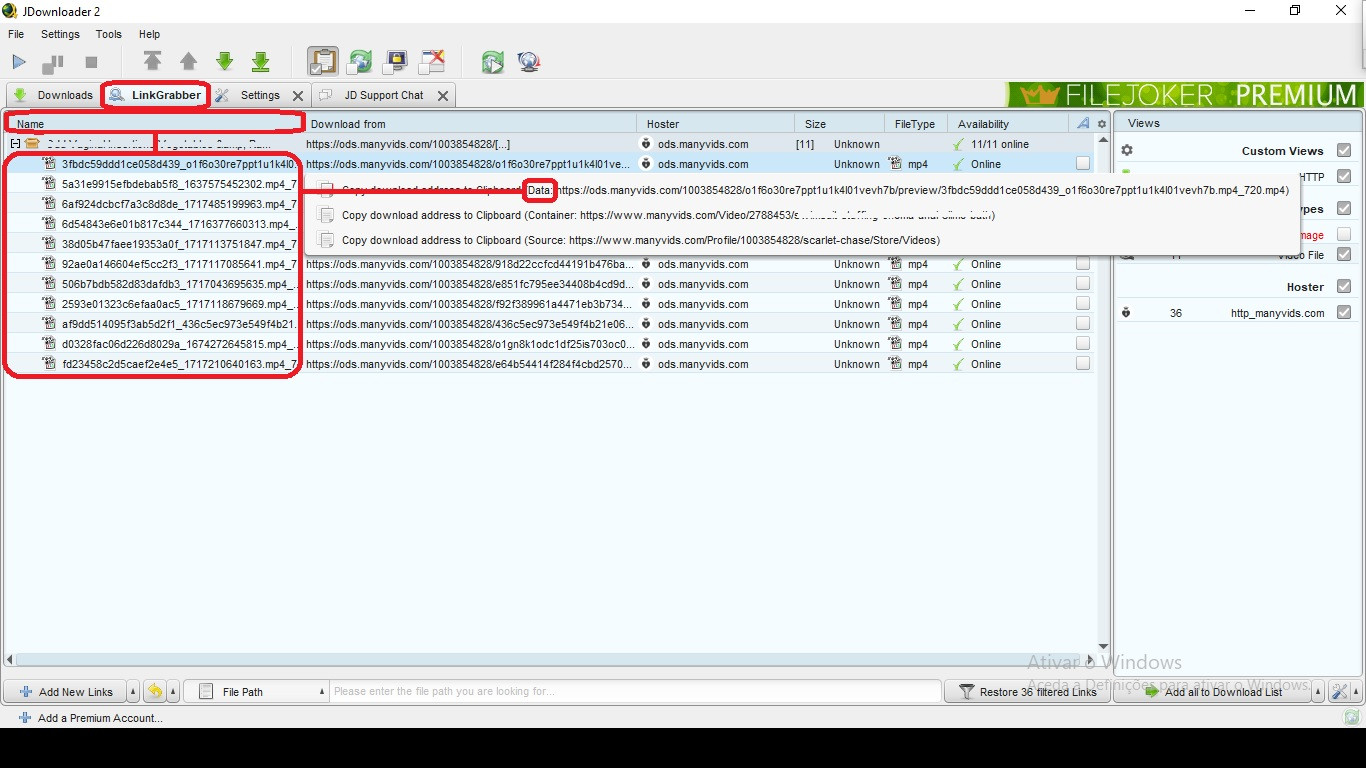Open table column settings gear icon
1366x768 pixels.
(1102, 124)
